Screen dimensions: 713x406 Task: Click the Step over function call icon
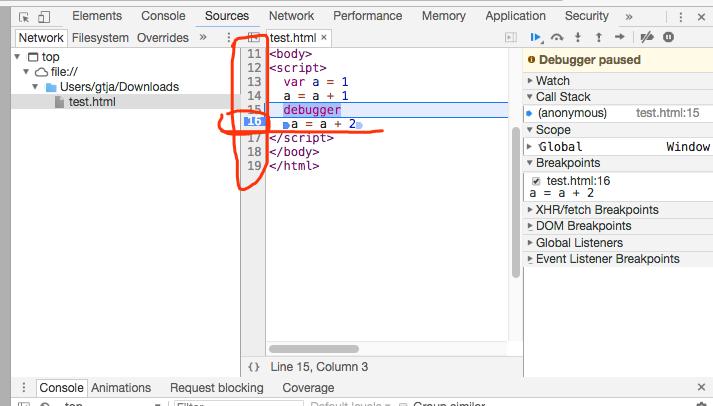pos(557,37)
